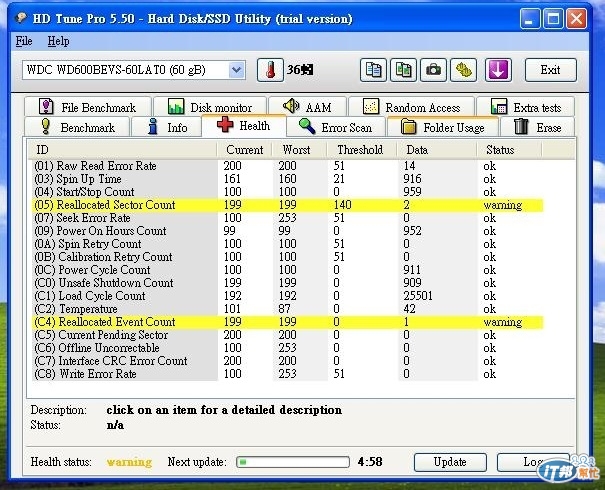This screenshot has width=605, height=490.
Task: Select the (C2) Temperature row
Action: pyautogui.click(x=287, y=309)
